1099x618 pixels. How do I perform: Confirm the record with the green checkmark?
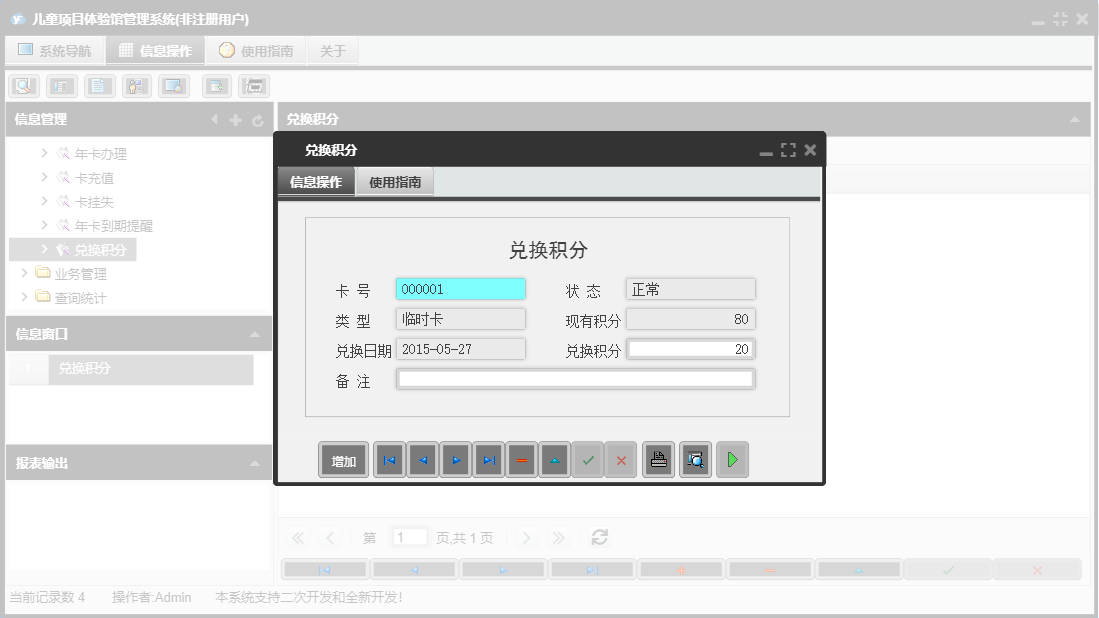coord(588,459)
